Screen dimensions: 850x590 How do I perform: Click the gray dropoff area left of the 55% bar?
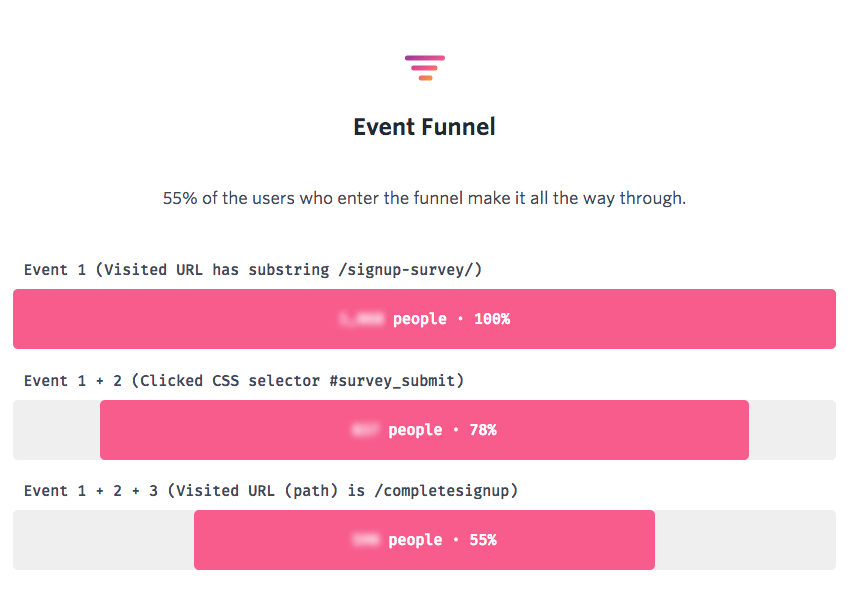click(104, 540)
